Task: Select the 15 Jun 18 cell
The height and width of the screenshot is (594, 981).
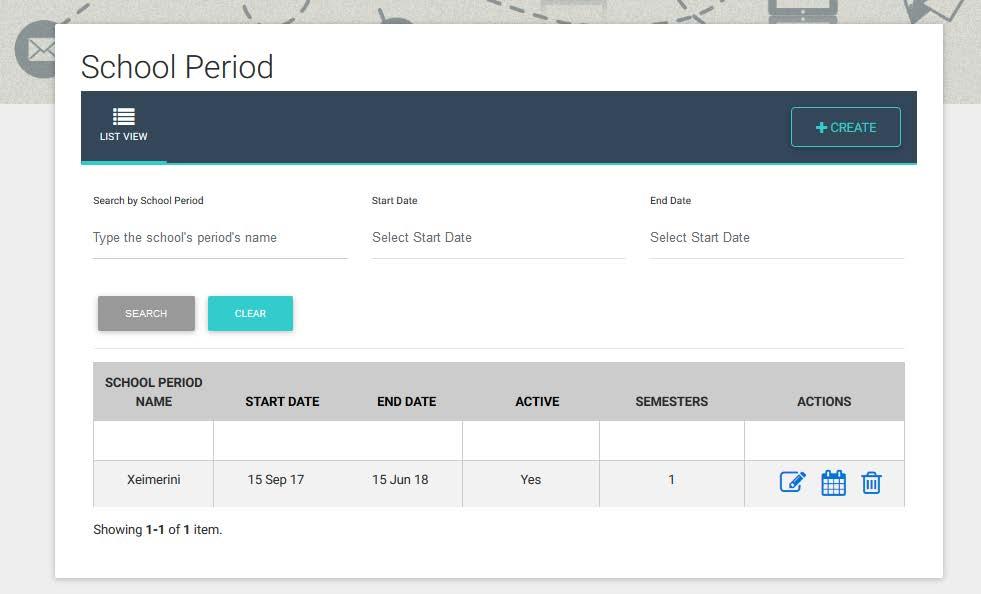Action: click(400, 479)
